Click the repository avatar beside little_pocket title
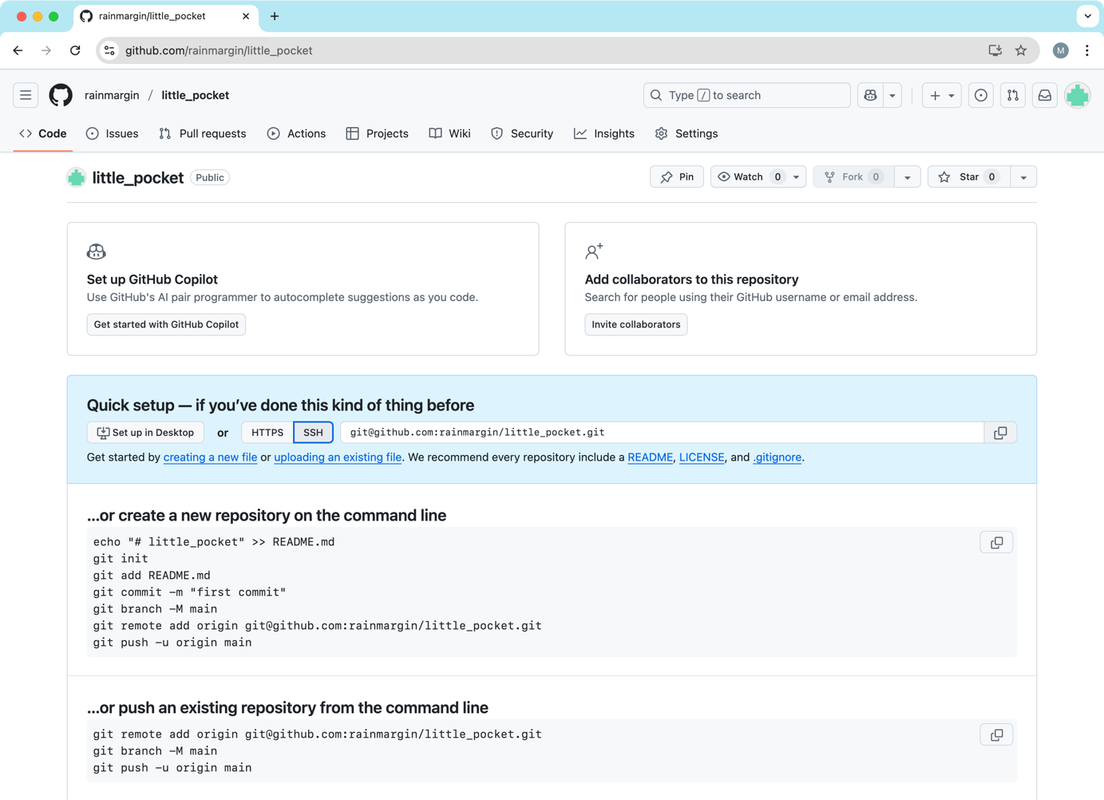The width and height of the screenshot is (1104, 800). point(76,177)
